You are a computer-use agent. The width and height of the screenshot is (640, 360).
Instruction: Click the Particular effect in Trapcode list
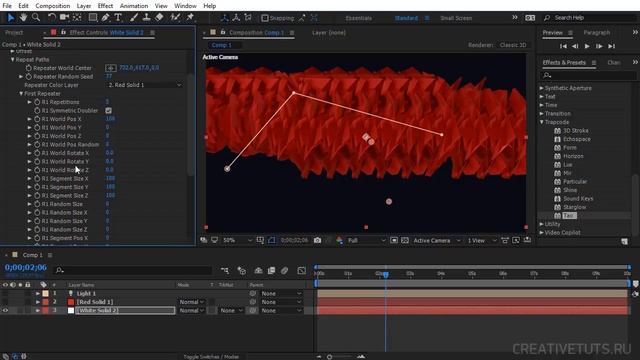click(575, 182)
